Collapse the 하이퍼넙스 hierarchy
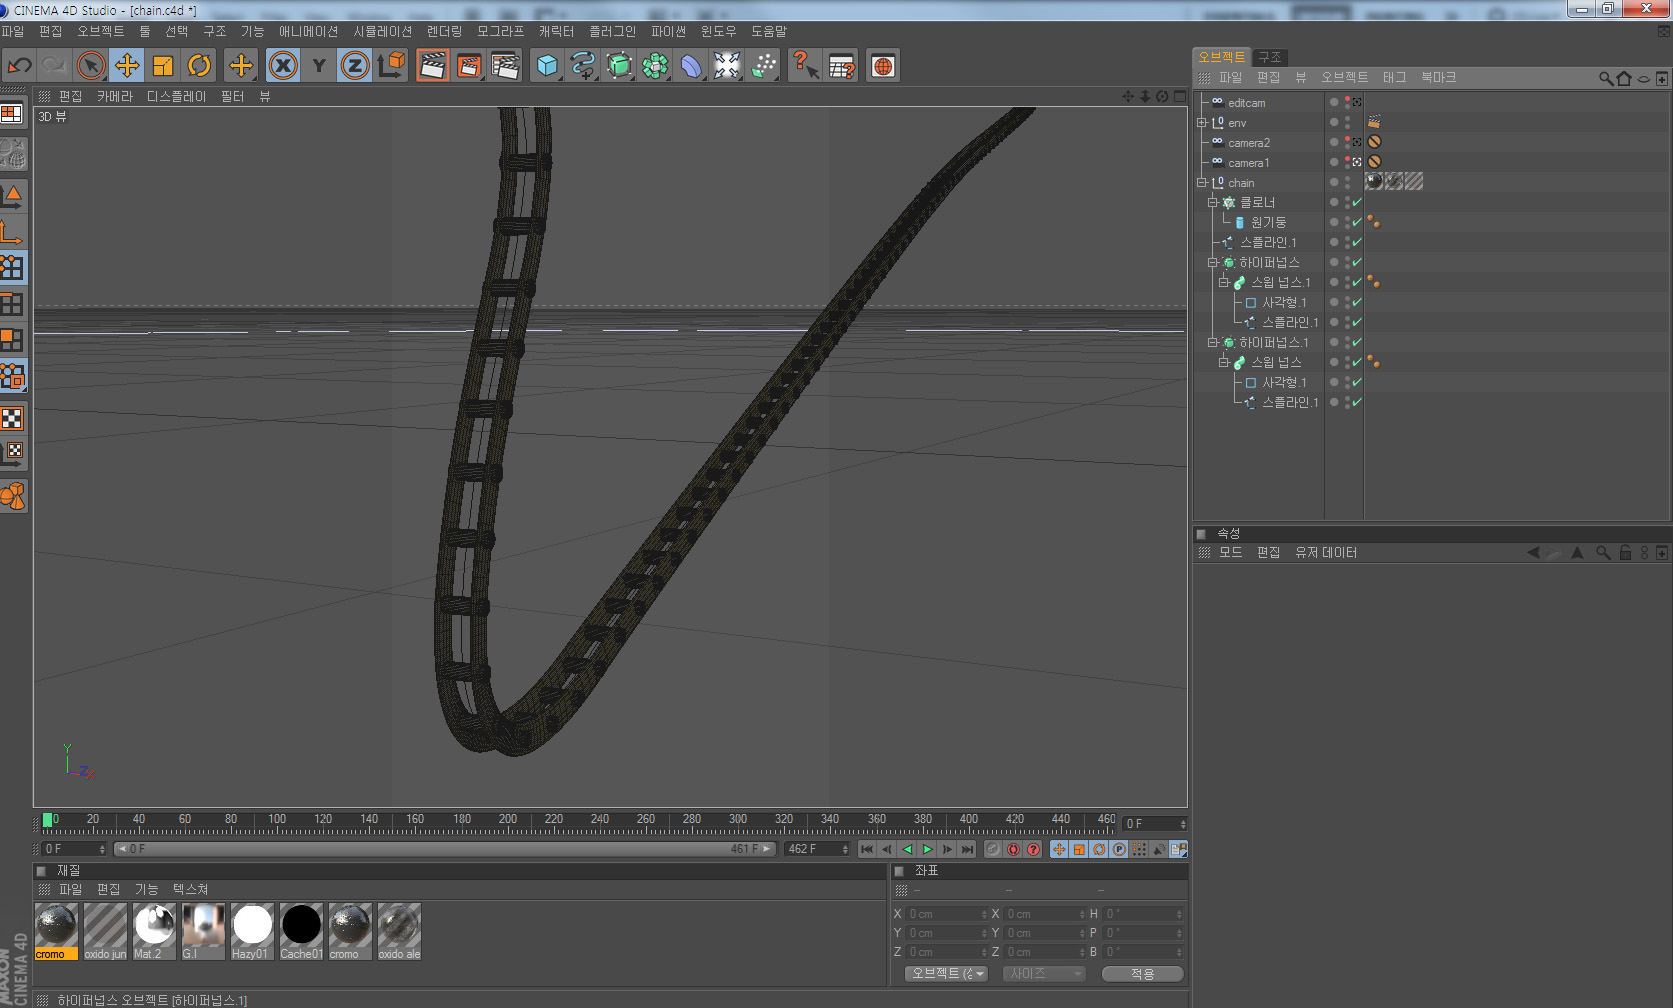This screenshot has width=1673, height=1008. (x=1212, y=262)
